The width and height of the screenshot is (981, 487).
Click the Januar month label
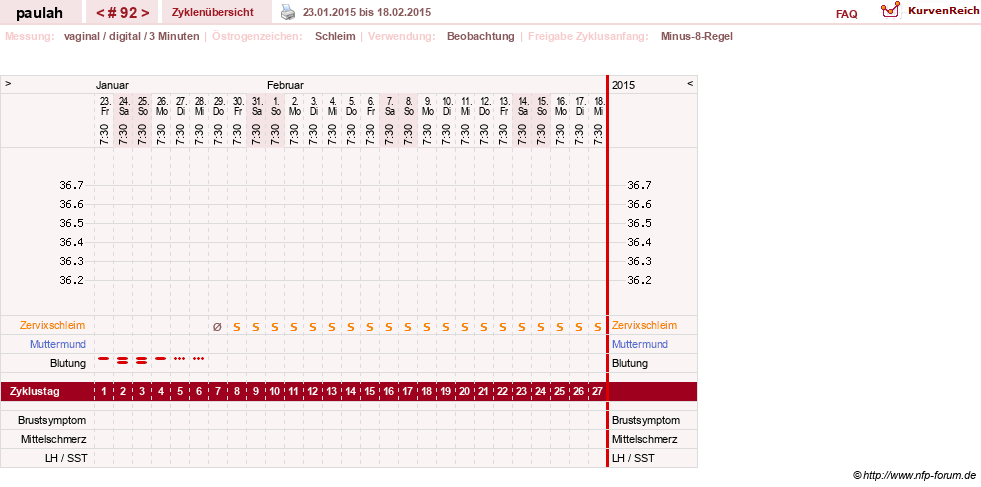112,85
